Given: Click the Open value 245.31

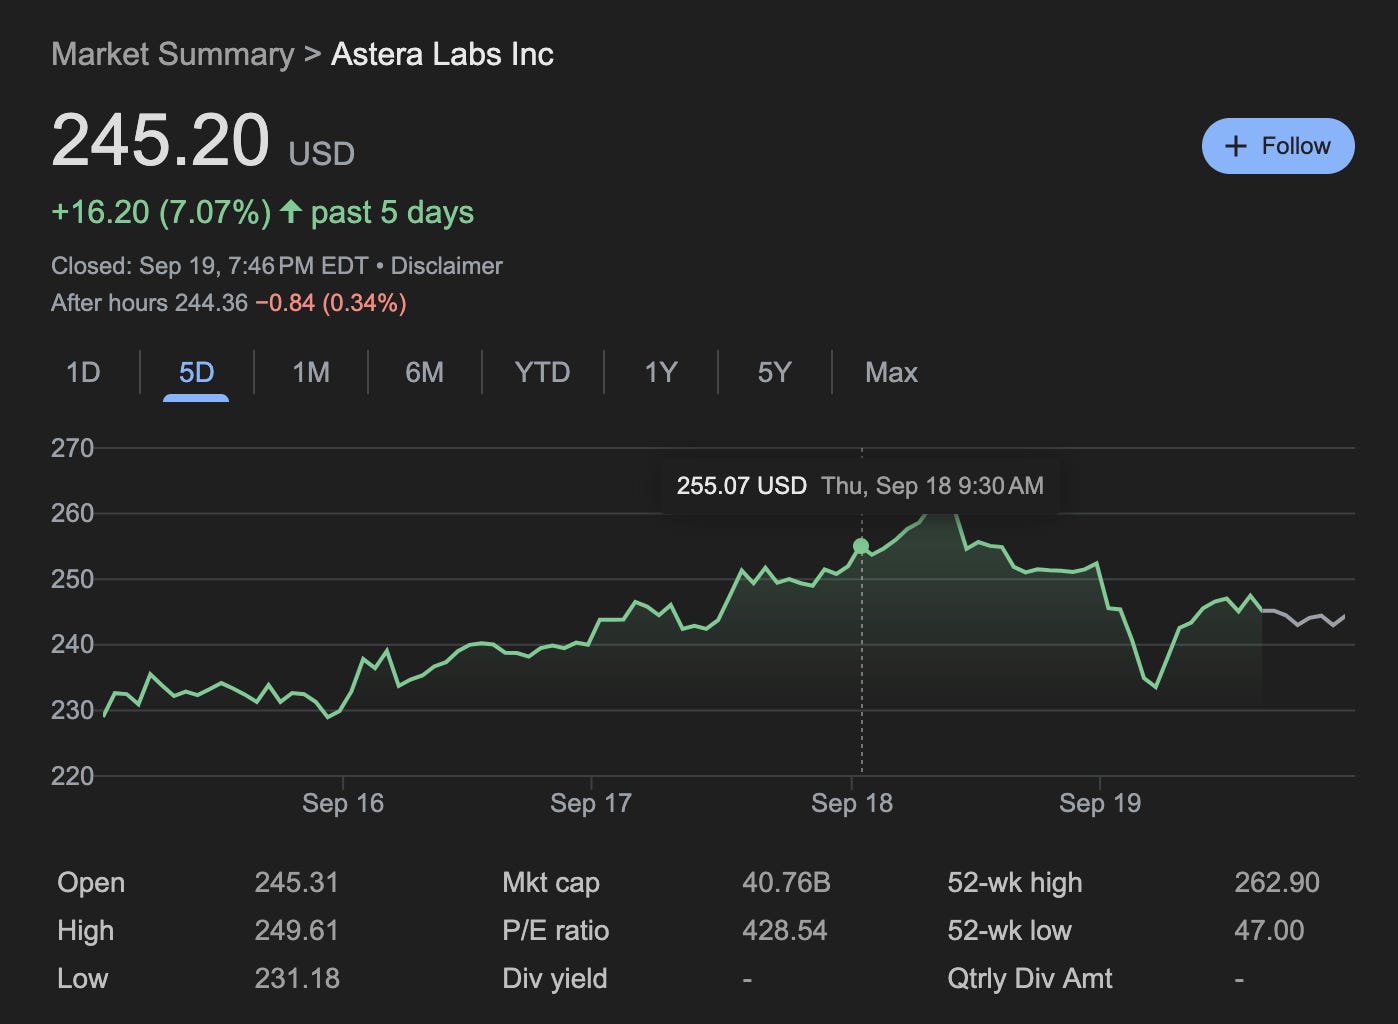Looking at the screenshot, I should [297, 883].
